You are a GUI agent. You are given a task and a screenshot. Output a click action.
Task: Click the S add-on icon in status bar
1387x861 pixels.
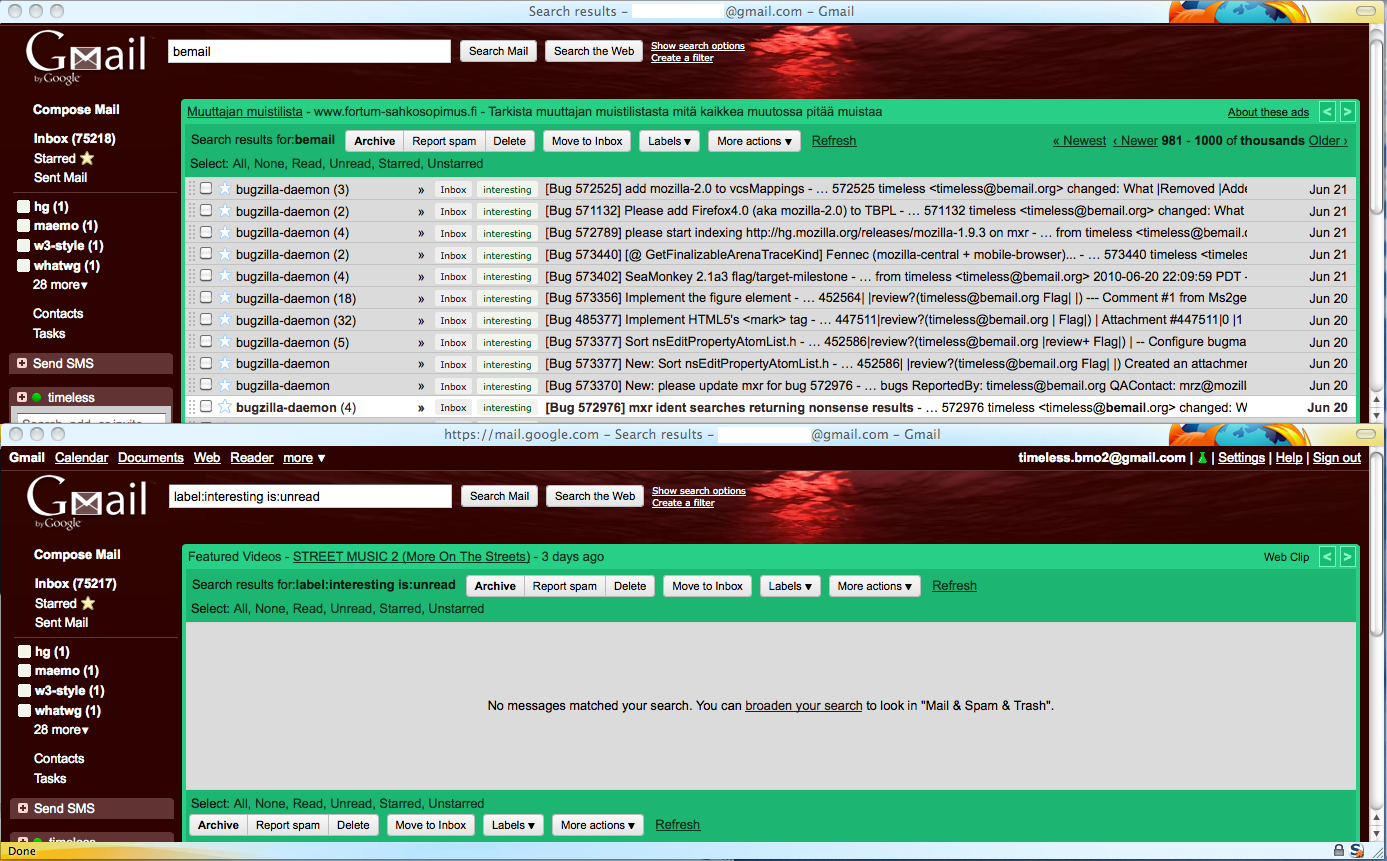coord(1358,851)
